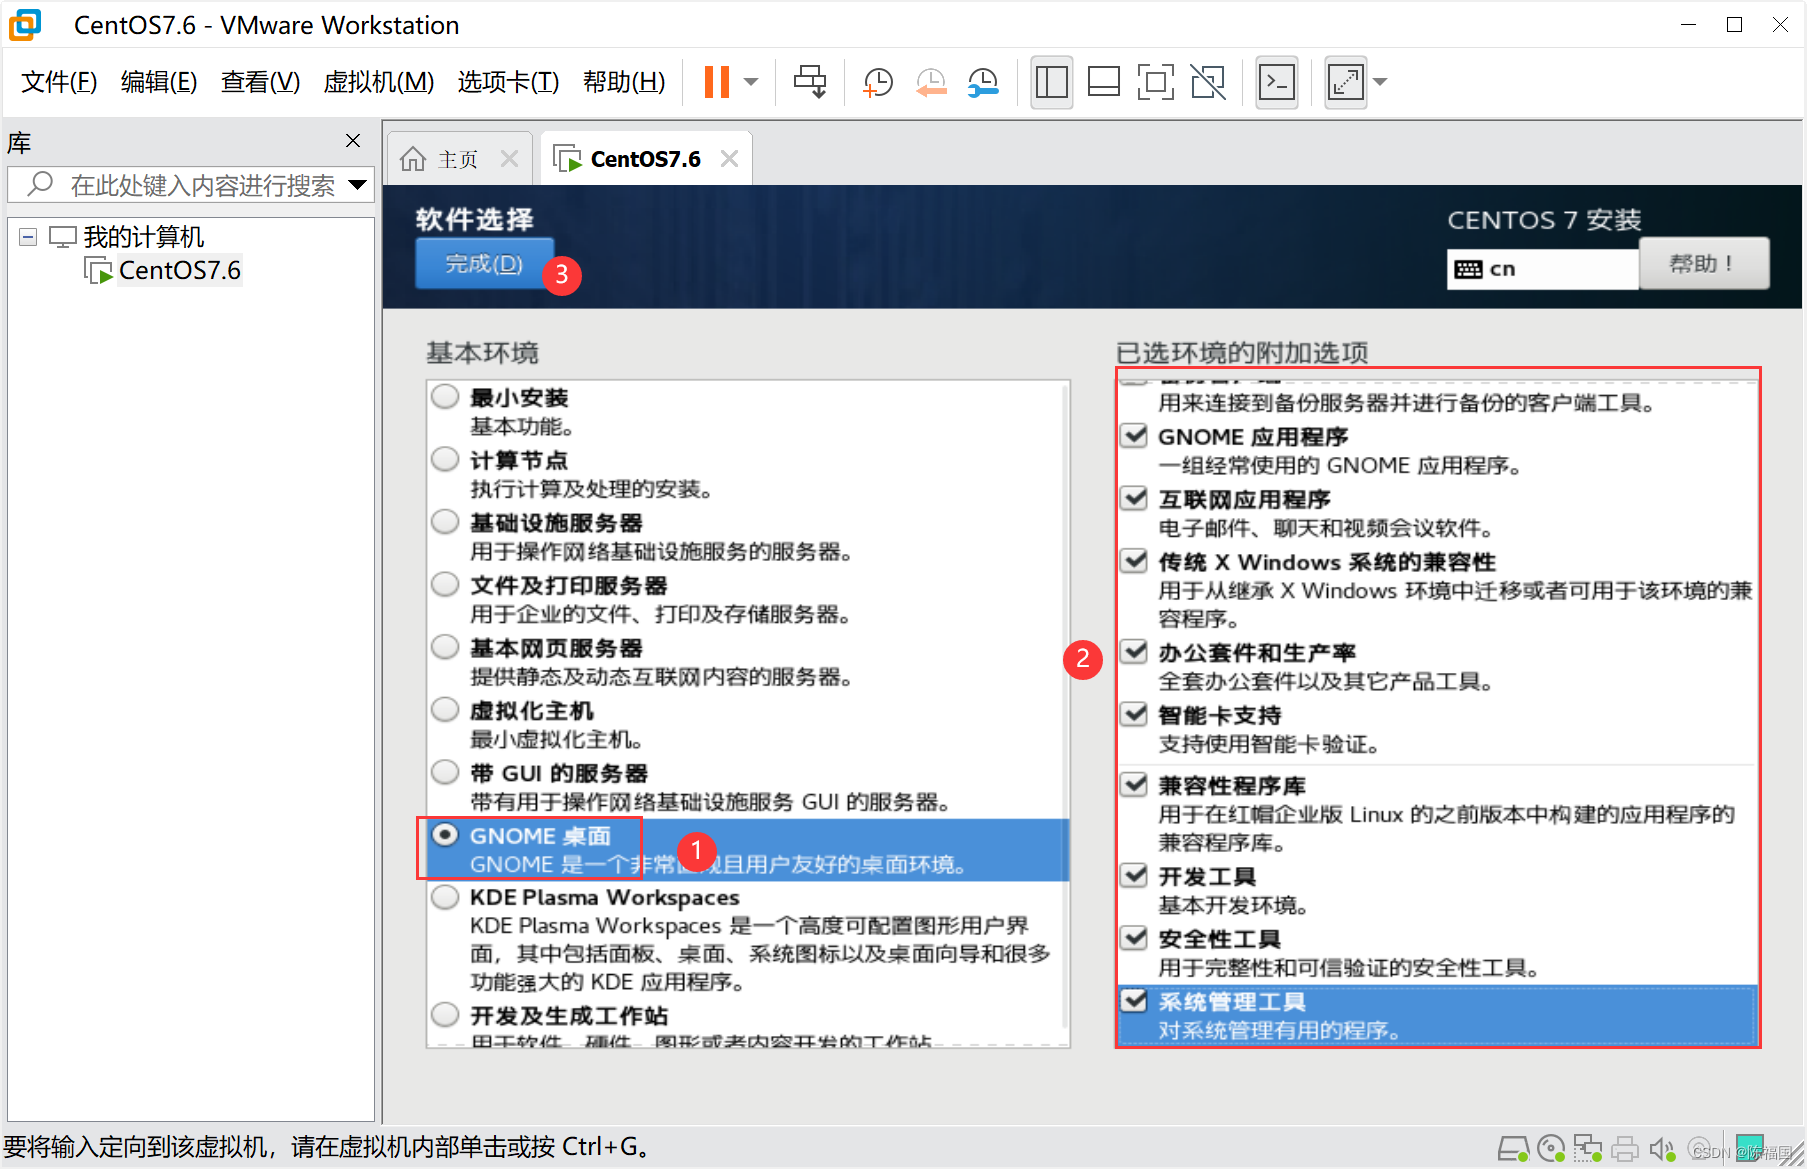
Task: Uncheck the 安全性工具 checkbox
Action: click(x=1134, y=938)
